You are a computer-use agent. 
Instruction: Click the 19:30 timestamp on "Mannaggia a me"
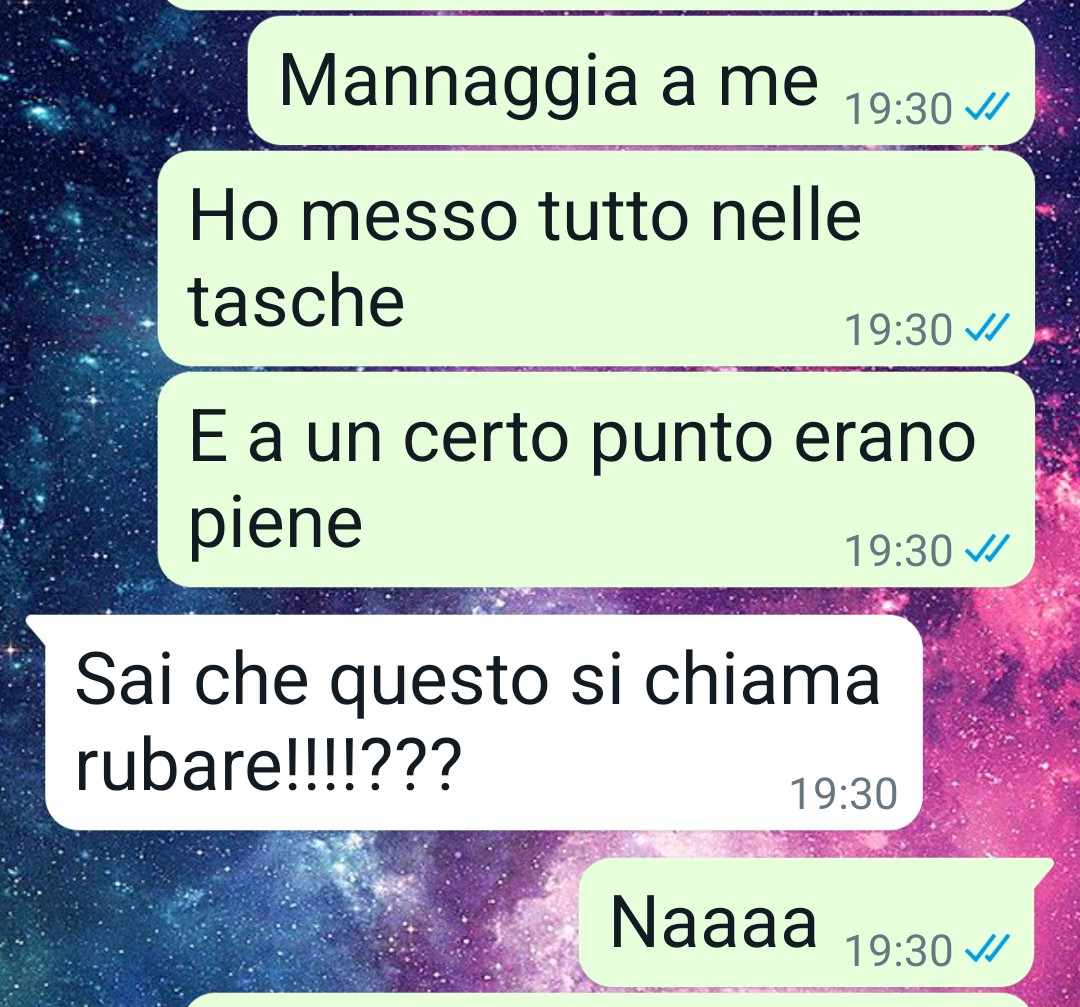tap(899, 109)
